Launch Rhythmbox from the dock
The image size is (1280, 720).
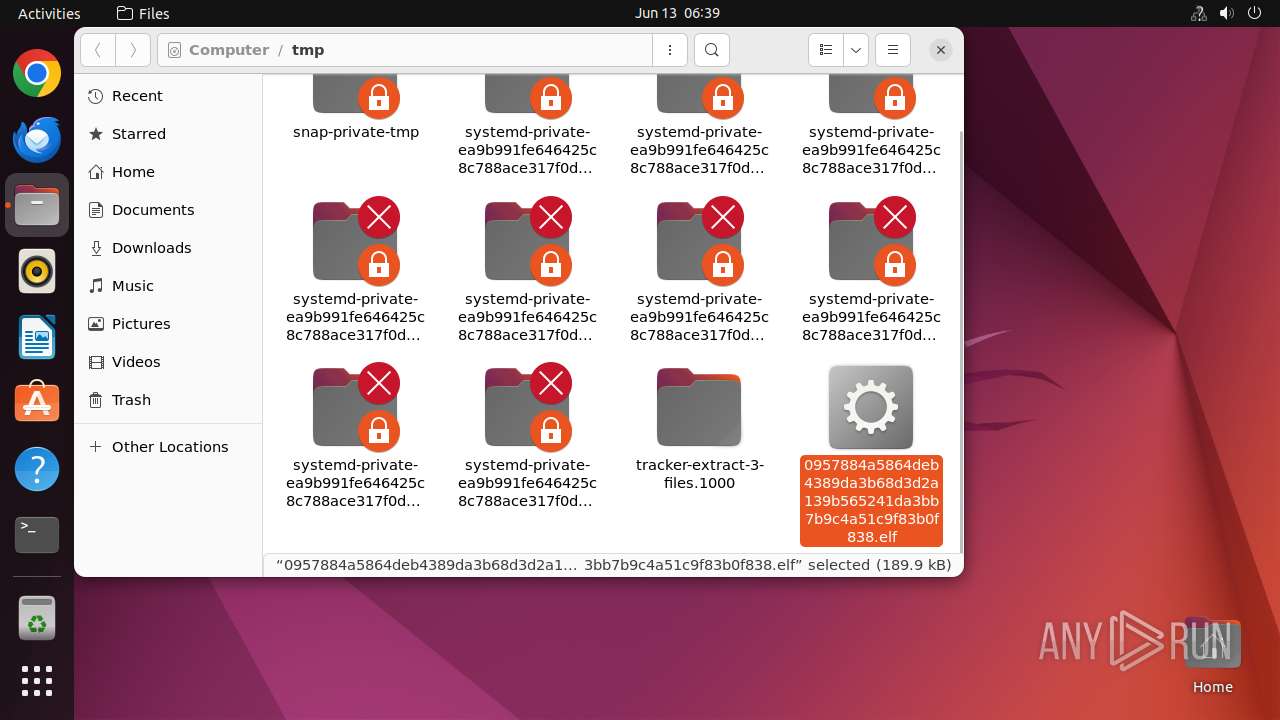click(x=37, y=272)
